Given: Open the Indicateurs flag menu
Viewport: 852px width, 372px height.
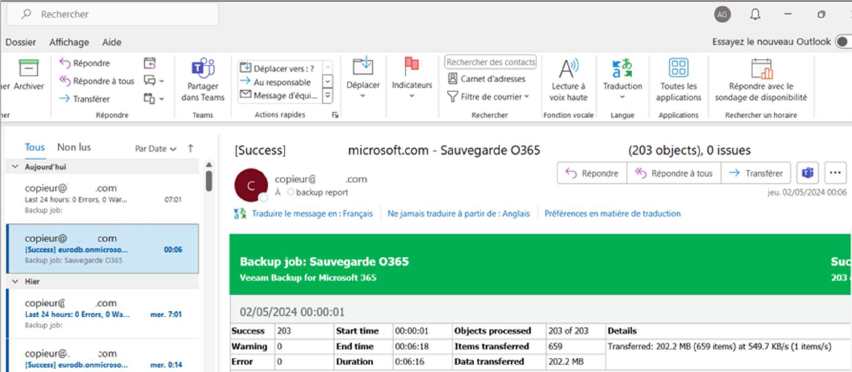Looking at the screenshot, I should pyautogui.click(x=411, y=79).
